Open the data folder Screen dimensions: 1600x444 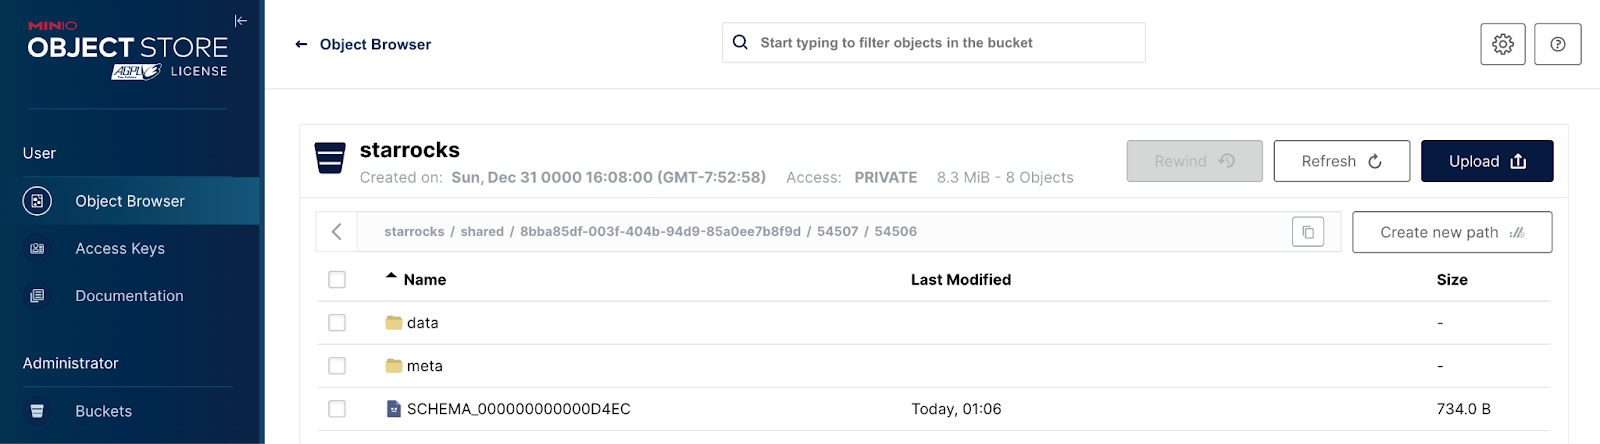[423, 323]
